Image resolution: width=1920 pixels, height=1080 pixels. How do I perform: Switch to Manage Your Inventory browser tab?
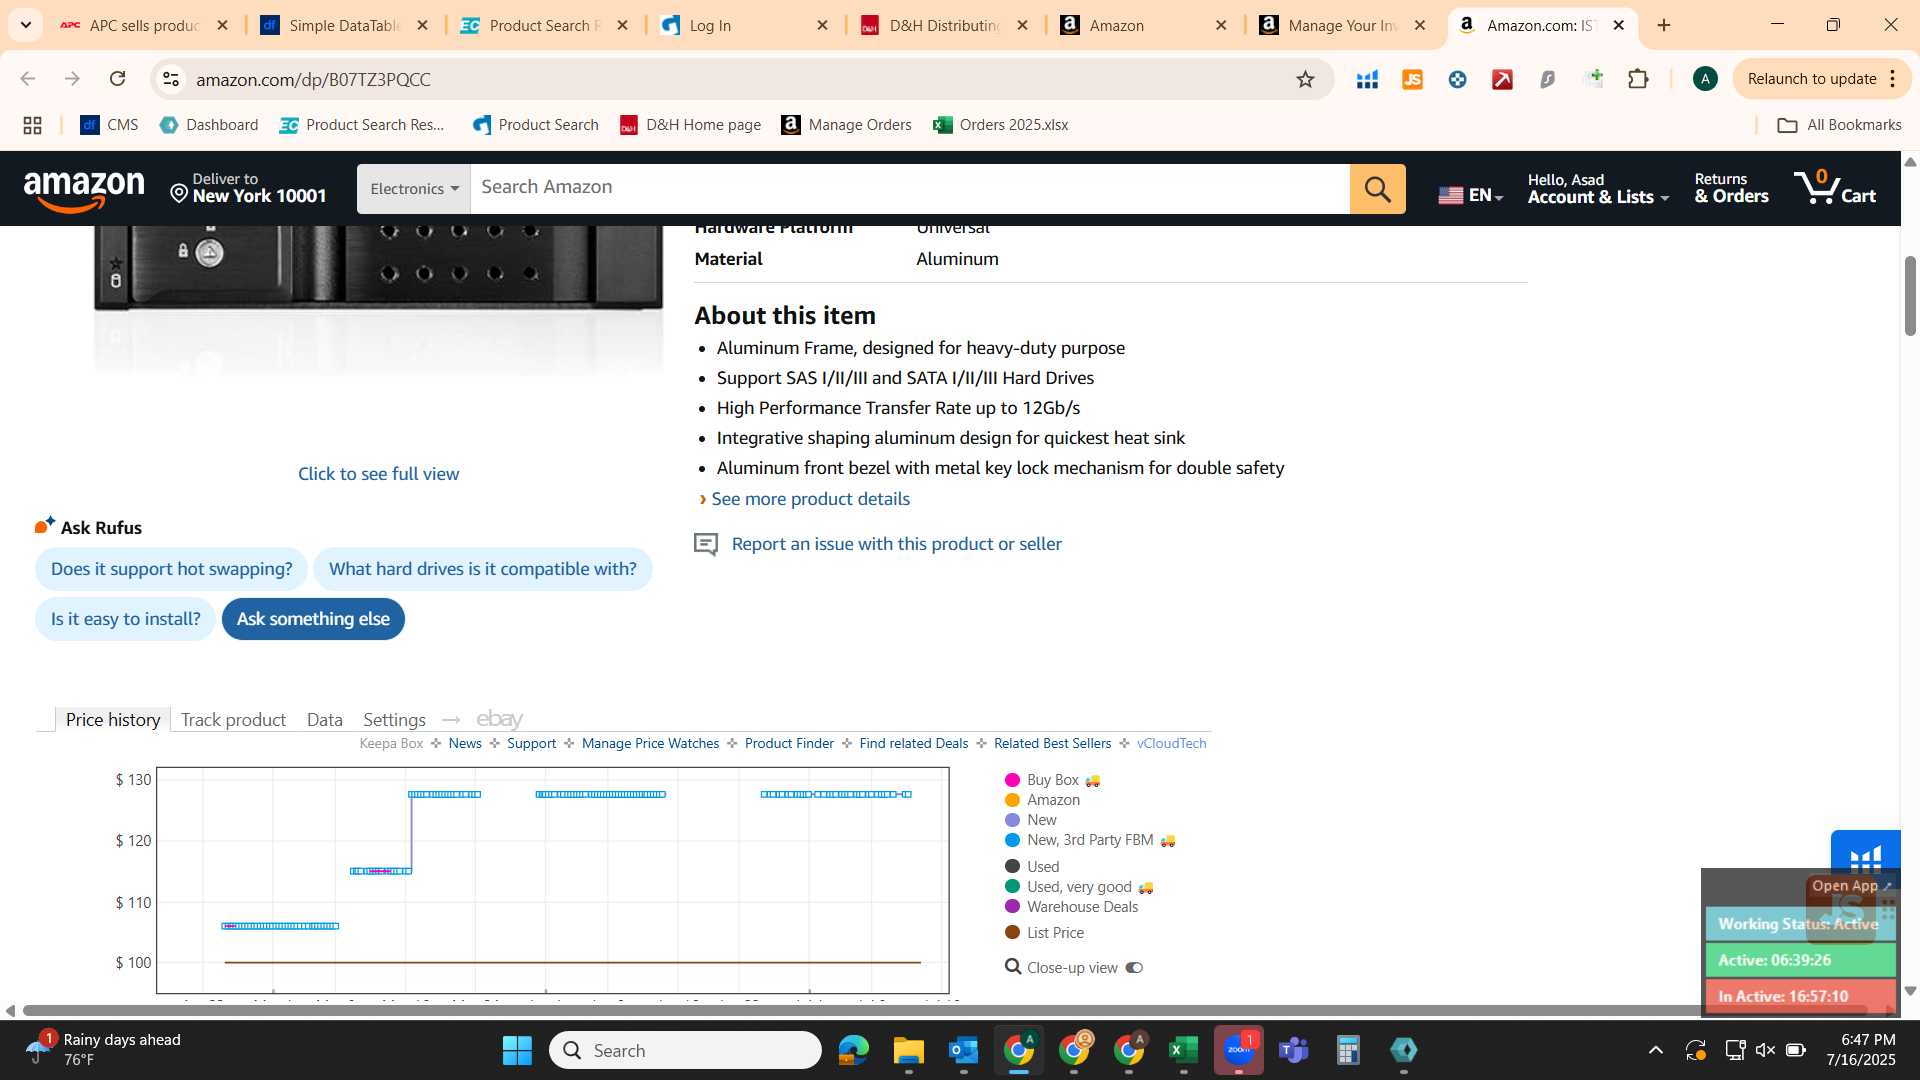[x=1343, y=25]
